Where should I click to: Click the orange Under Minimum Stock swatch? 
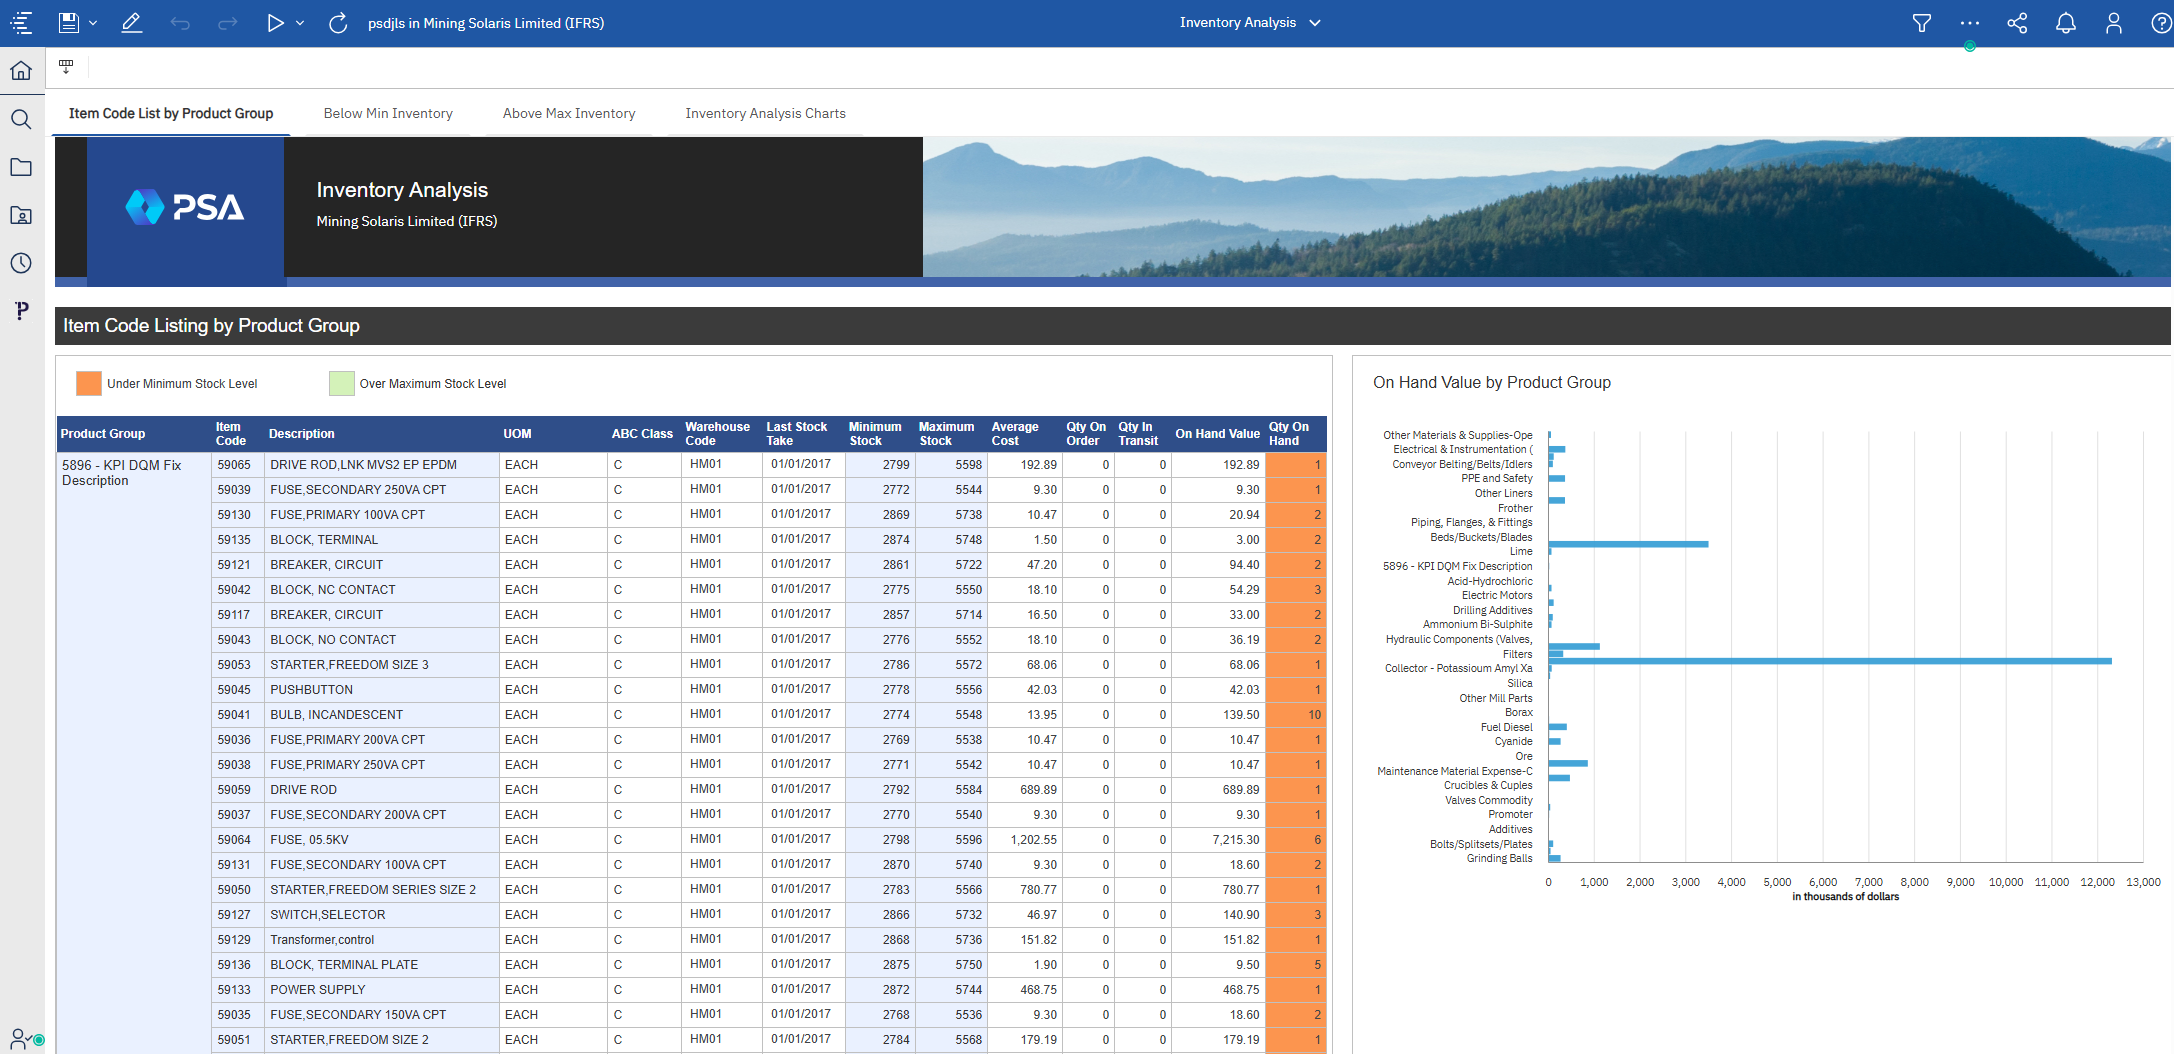click(89, 383)
